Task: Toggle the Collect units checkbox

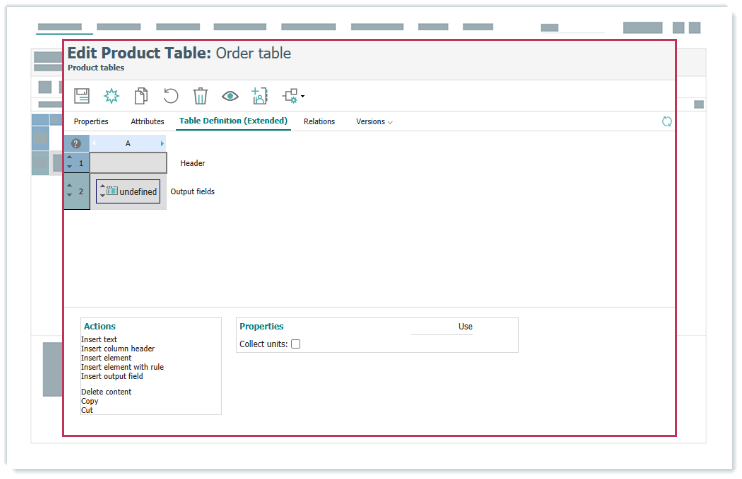Action: [295, 344]
